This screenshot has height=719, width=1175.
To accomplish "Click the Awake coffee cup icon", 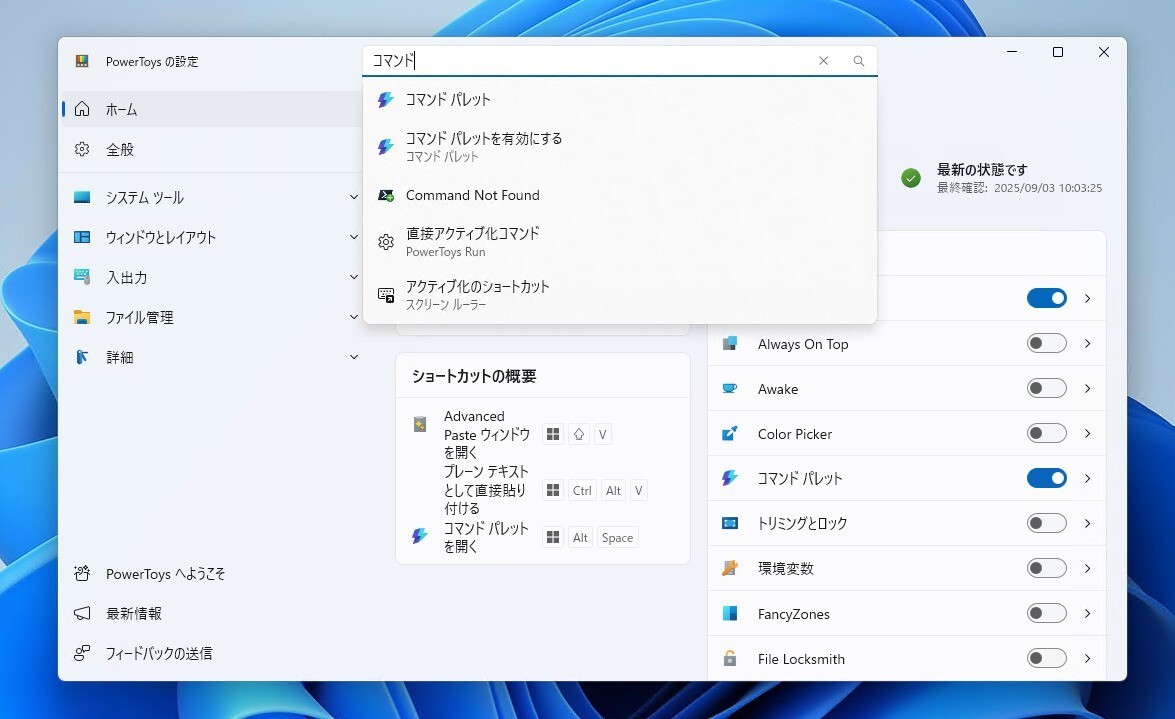I will coord(730,388).
